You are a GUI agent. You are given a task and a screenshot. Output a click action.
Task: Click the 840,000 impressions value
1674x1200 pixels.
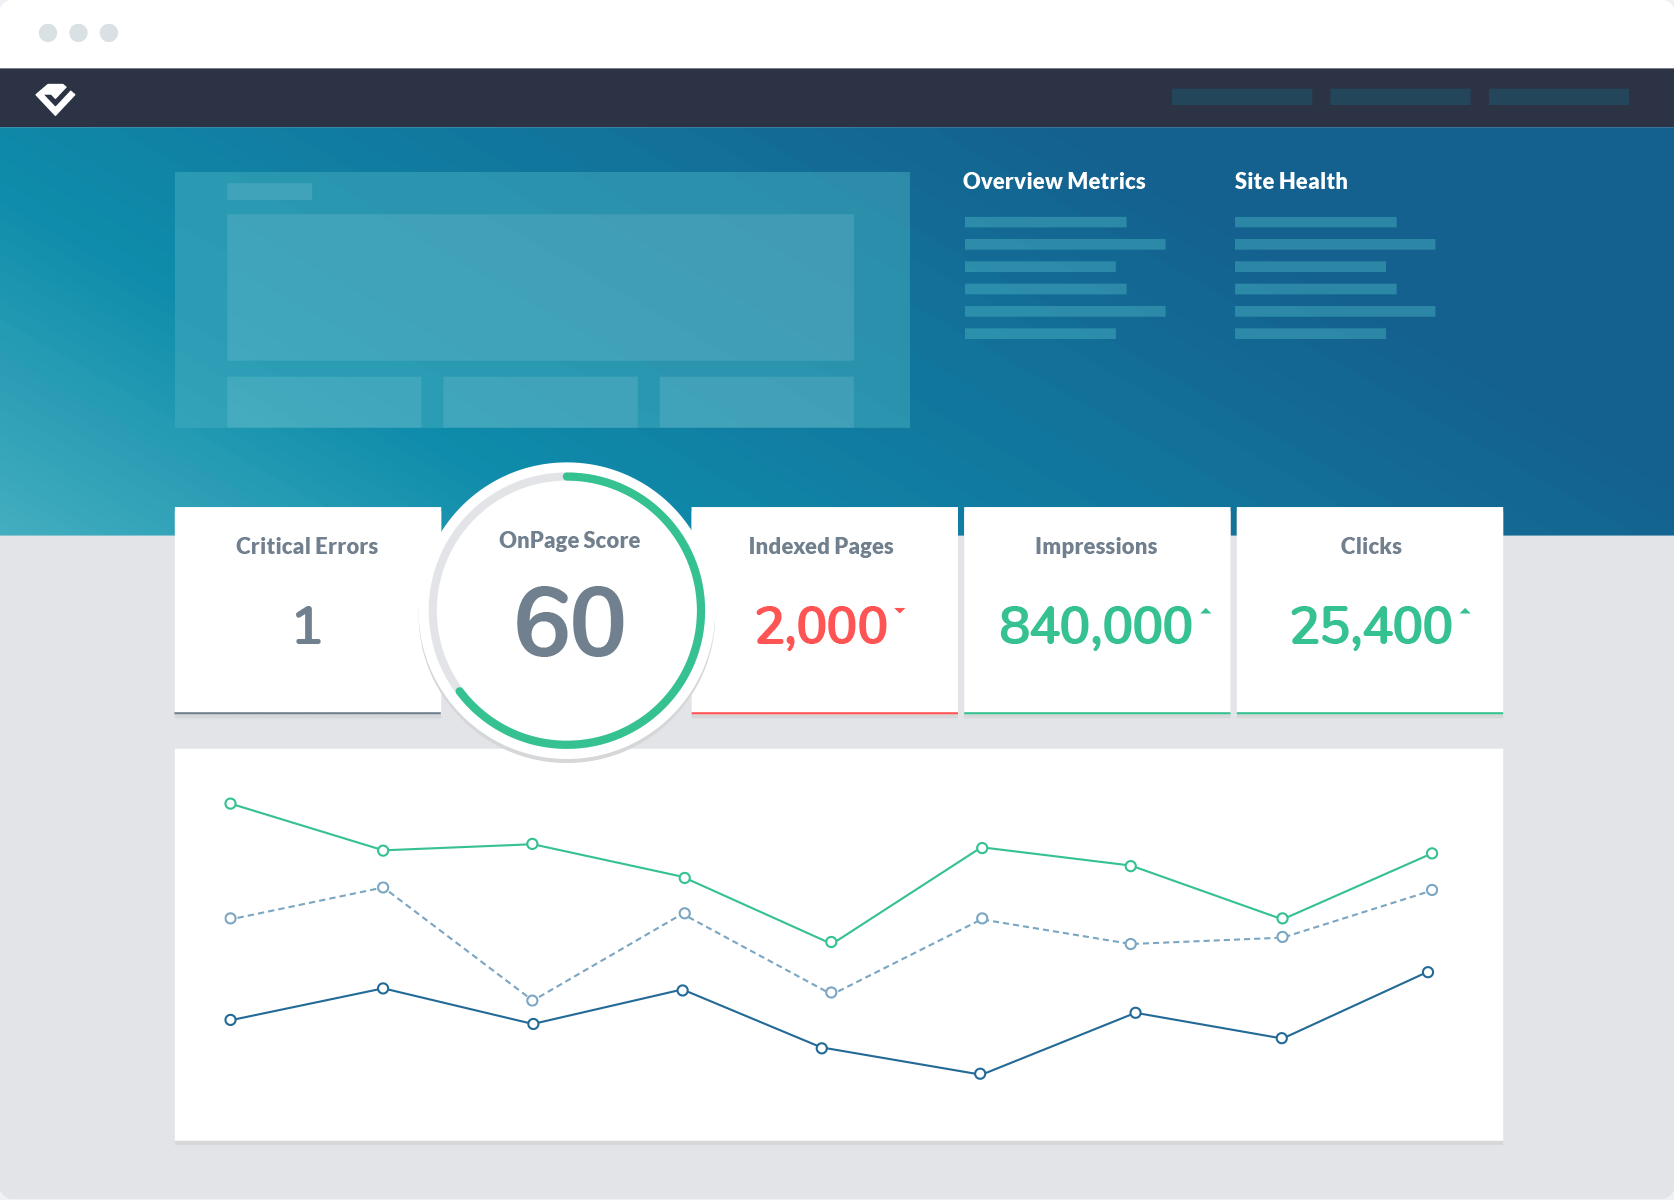click(x=1095, y=626)
